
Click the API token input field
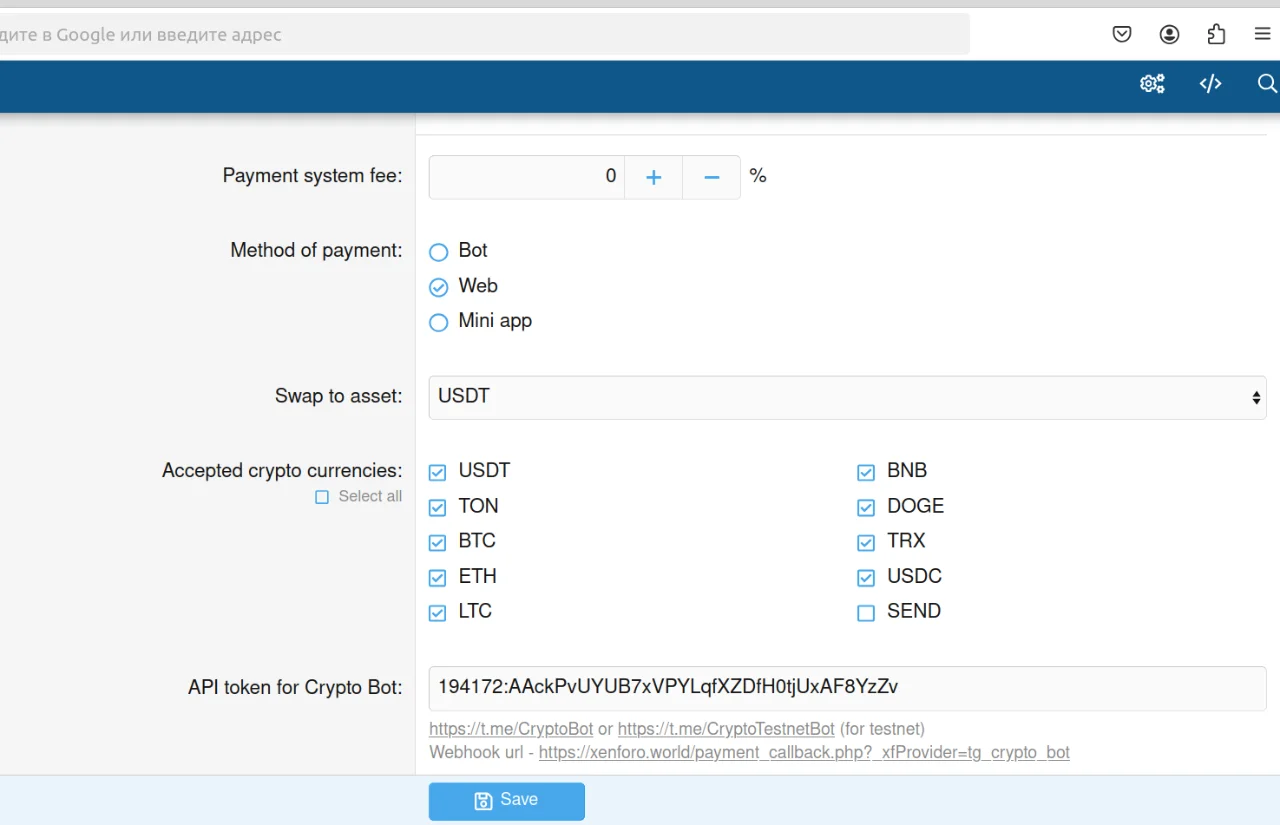[x=847, y=688]
